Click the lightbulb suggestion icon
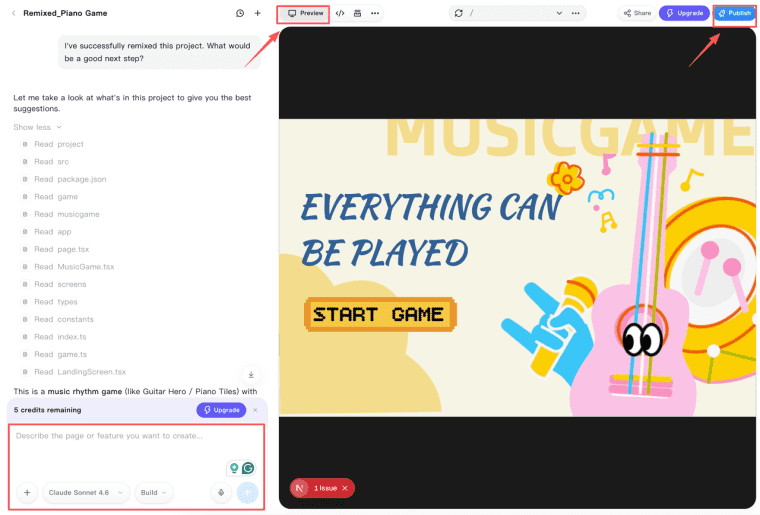Screen dimensions: 760x515 click(x=234, y=468)
